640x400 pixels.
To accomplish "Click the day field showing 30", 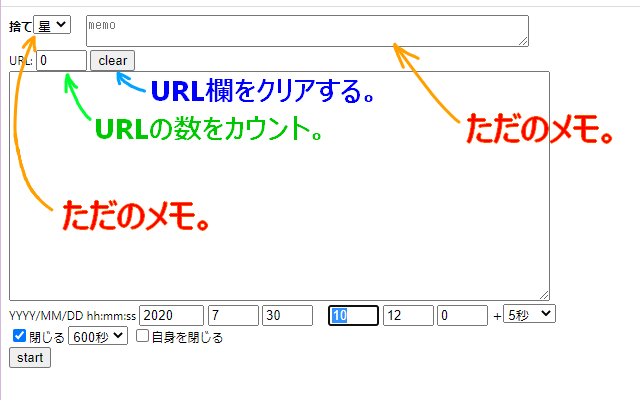I will pyautogui.click(x=287, y=316).
